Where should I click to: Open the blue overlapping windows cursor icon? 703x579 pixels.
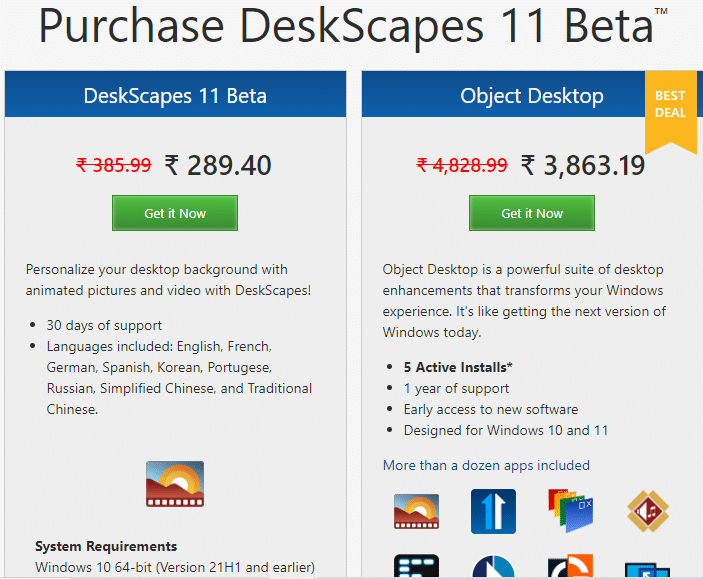[x=647, y=570]
